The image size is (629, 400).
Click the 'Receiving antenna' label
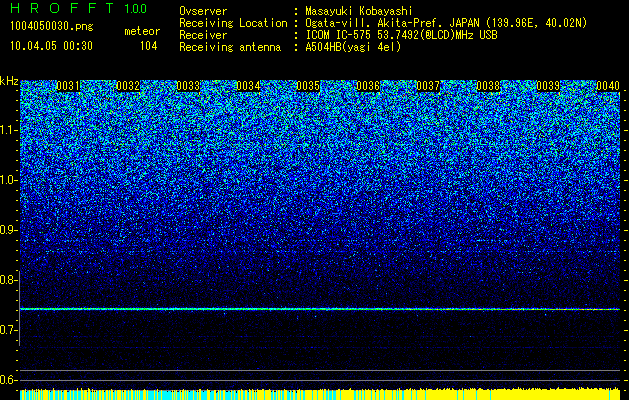point(230,47)
